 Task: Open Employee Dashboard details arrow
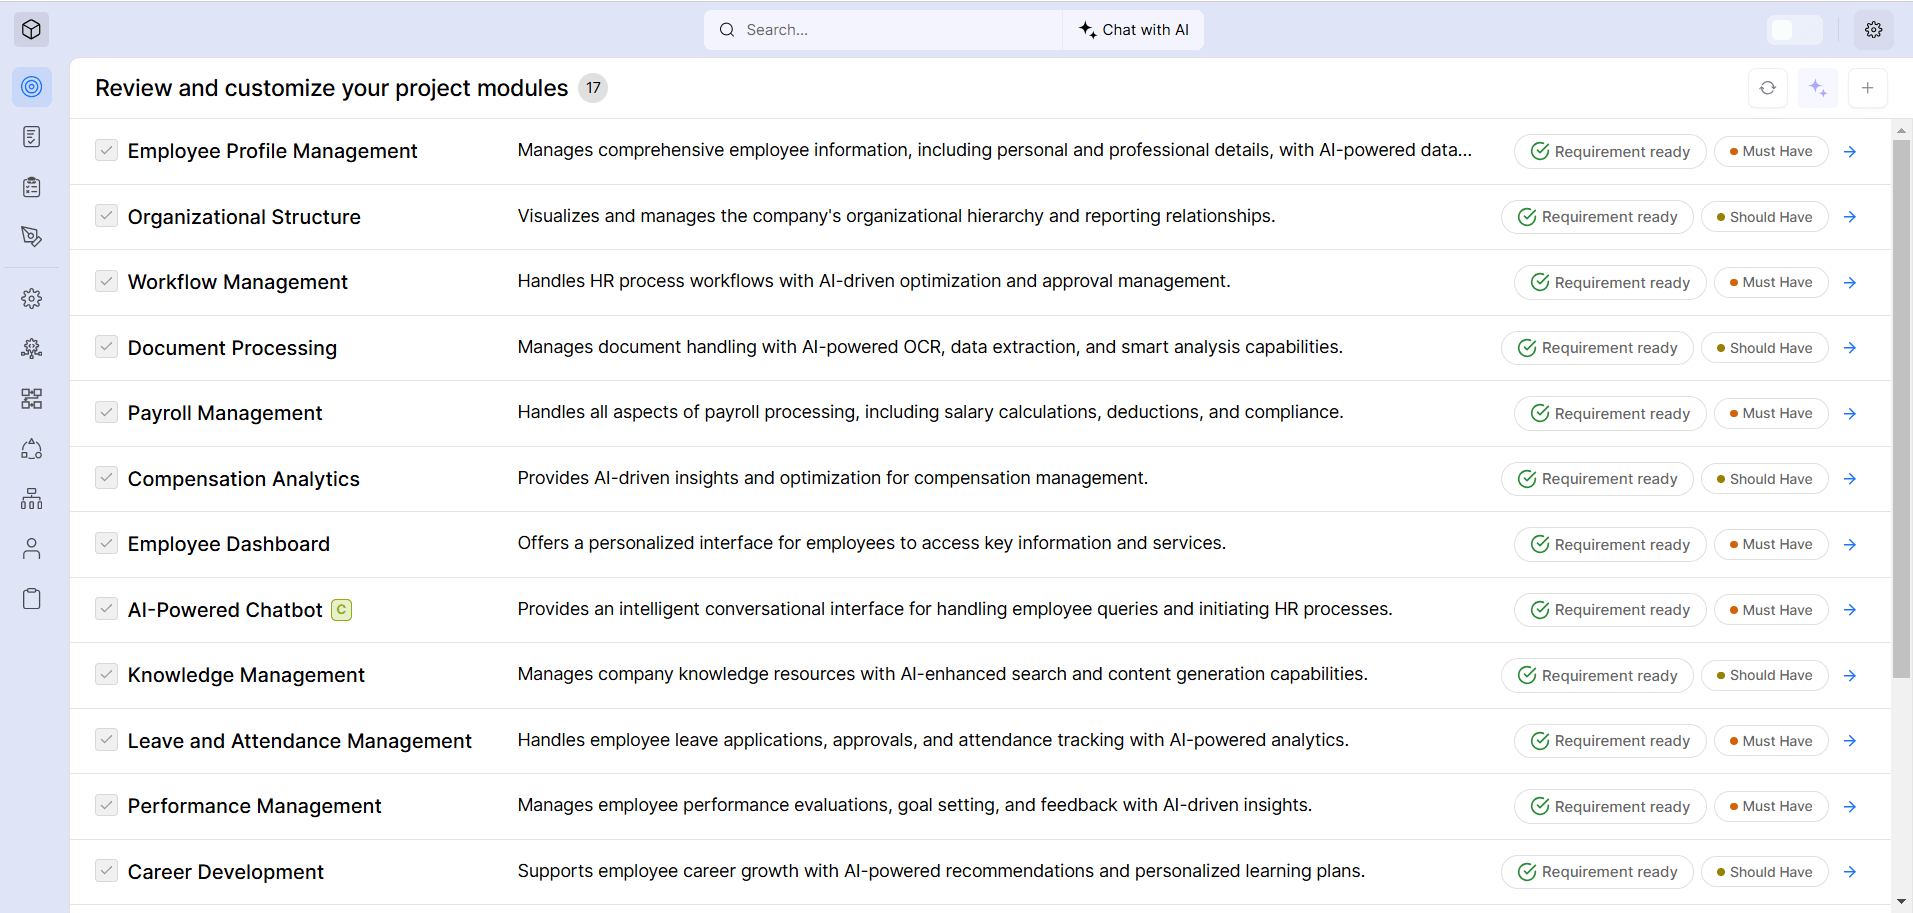click(1850, 545)
